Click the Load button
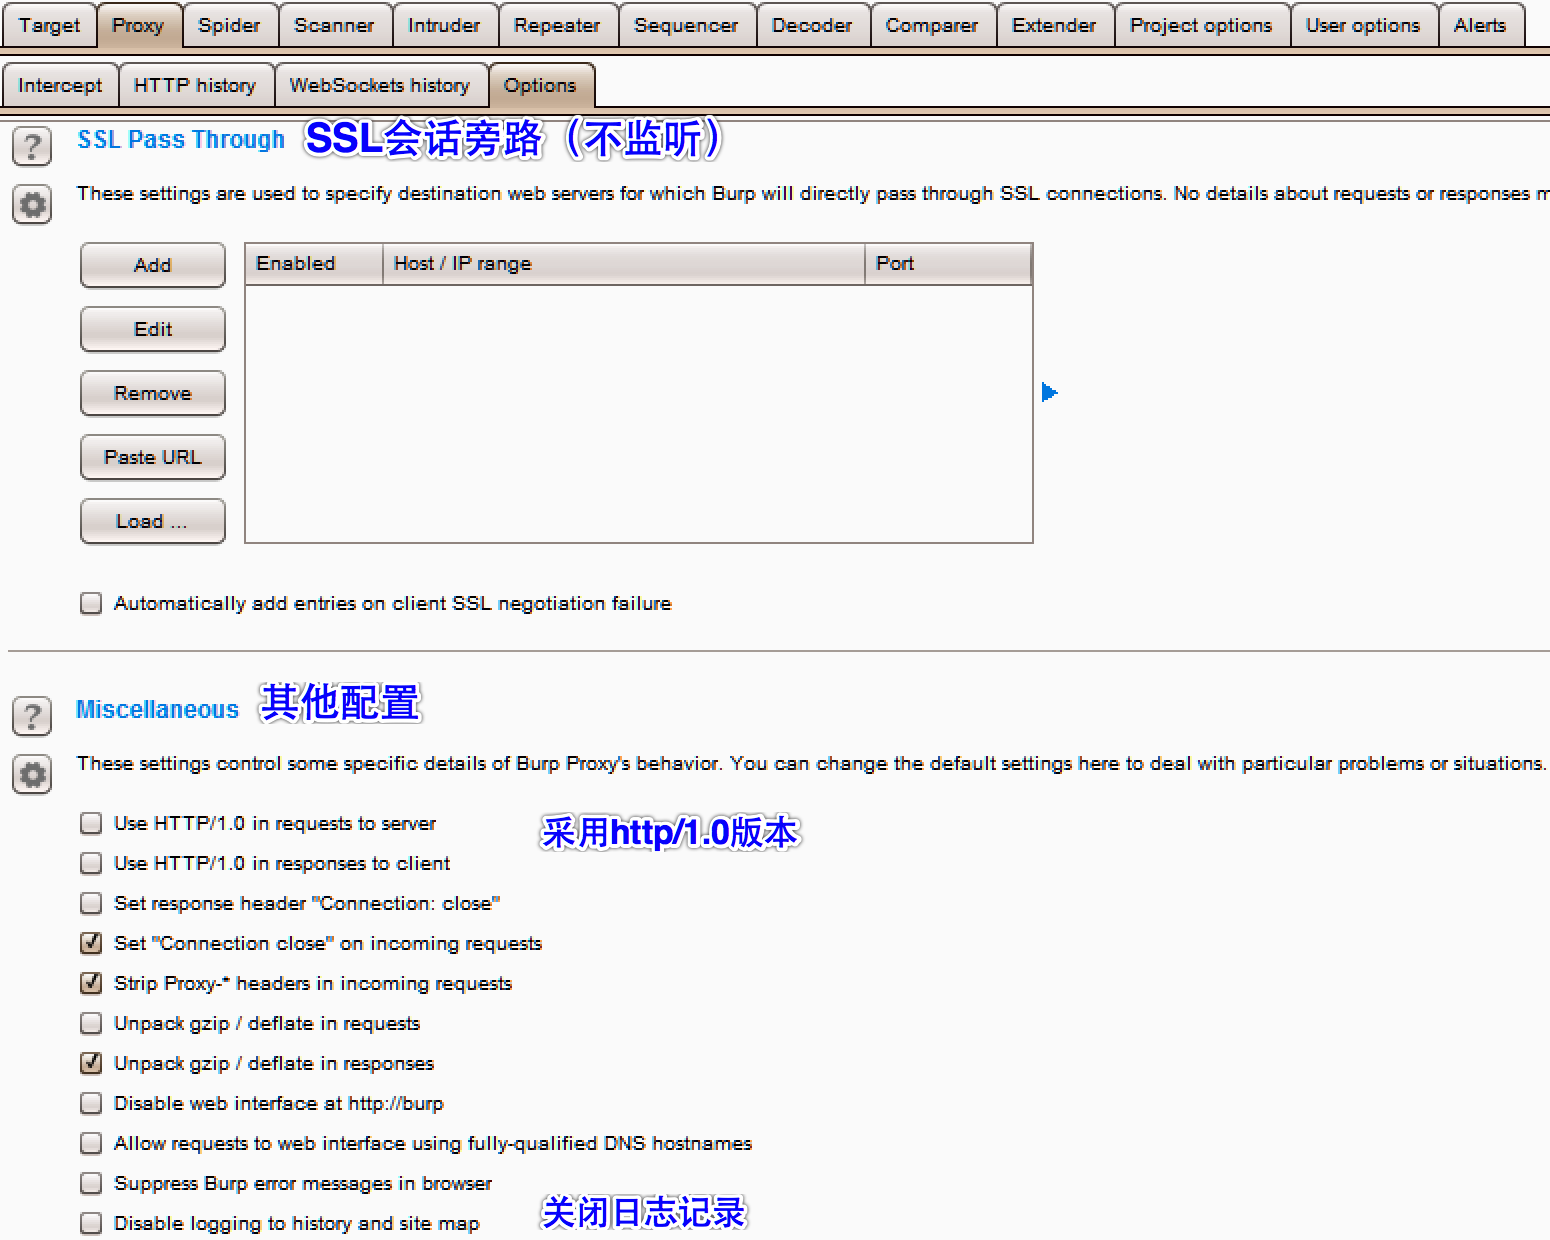The image size is (1550, 1240). click(152, 521)
